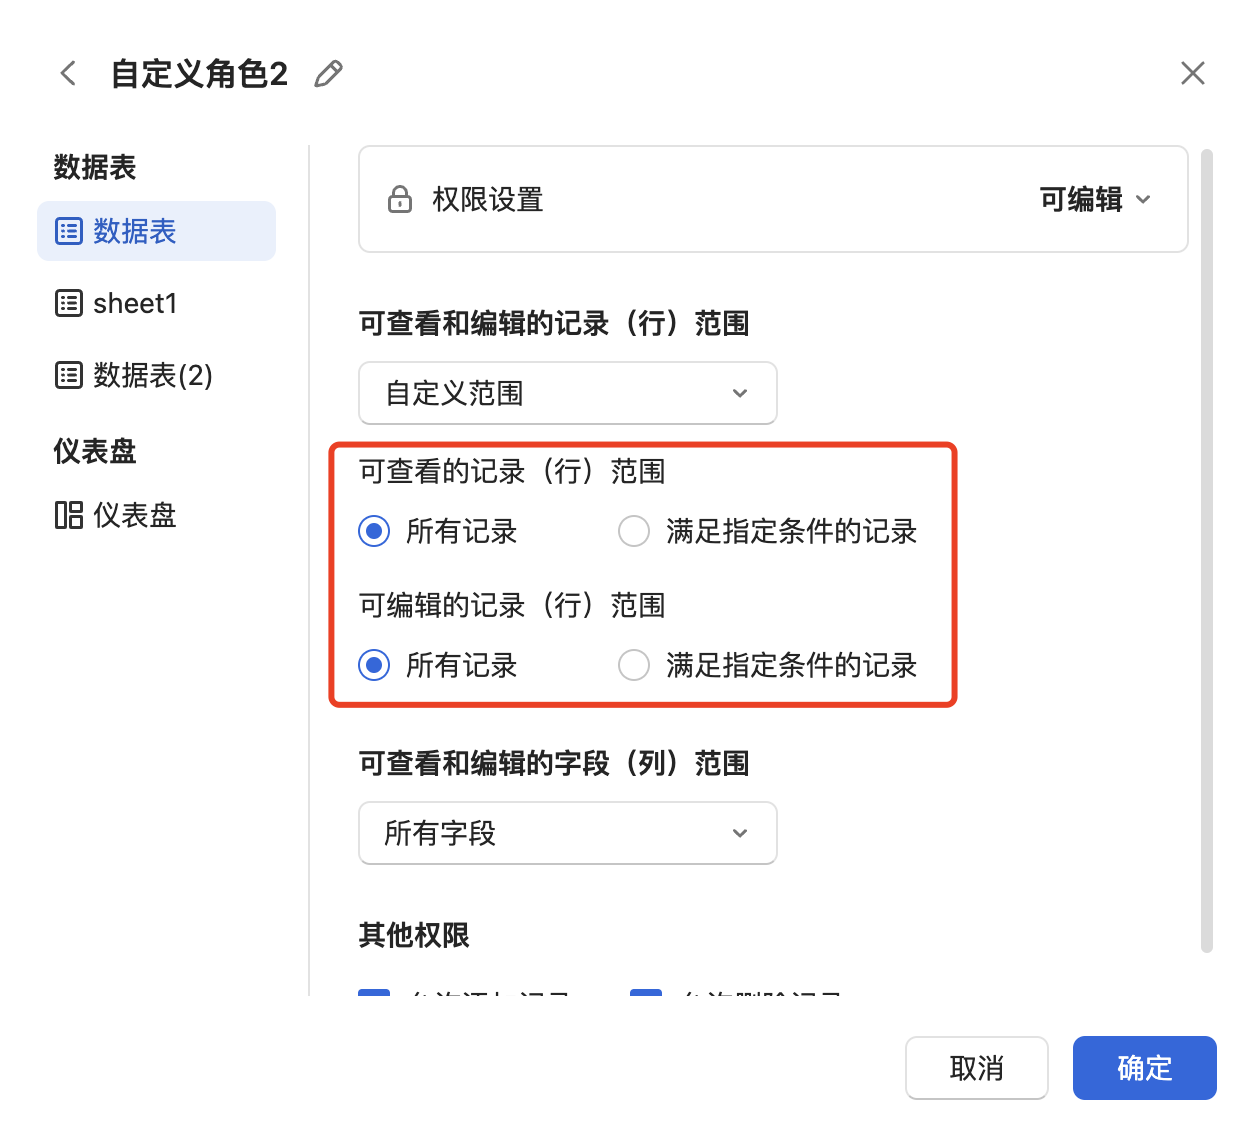
Task: Open the 可编辑 permission dropdown
Action: pyautogui.click(x=1095, y=199)
